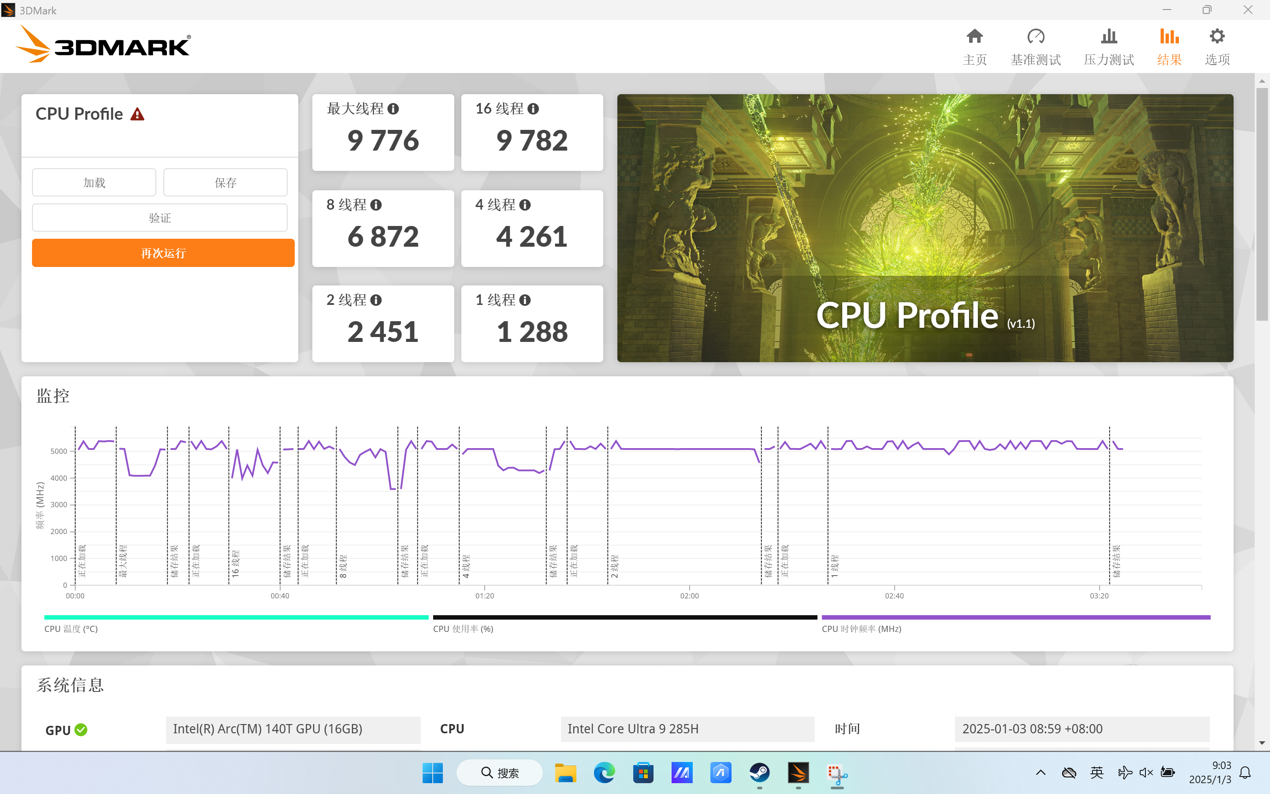This screenshot has width=1270, height=794.
Task: Click info icon beside 最大线程 score
Action: pos(393,109)
